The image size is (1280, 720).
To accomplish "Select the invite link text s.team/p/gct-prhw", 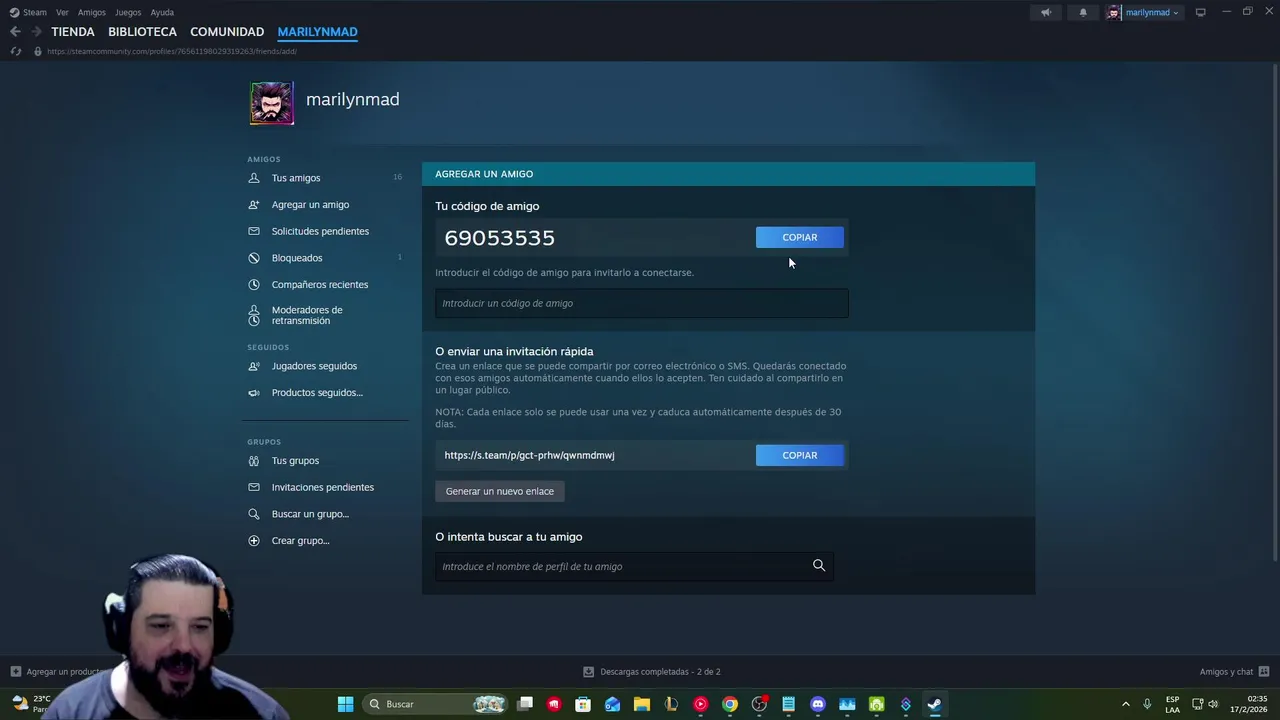I will pos(529,455).
